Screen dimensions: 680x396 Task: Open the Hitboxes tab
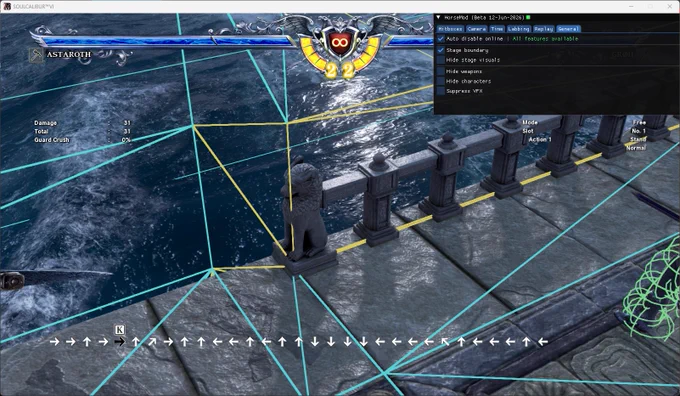pyautogui.click(x=450, y=29)
